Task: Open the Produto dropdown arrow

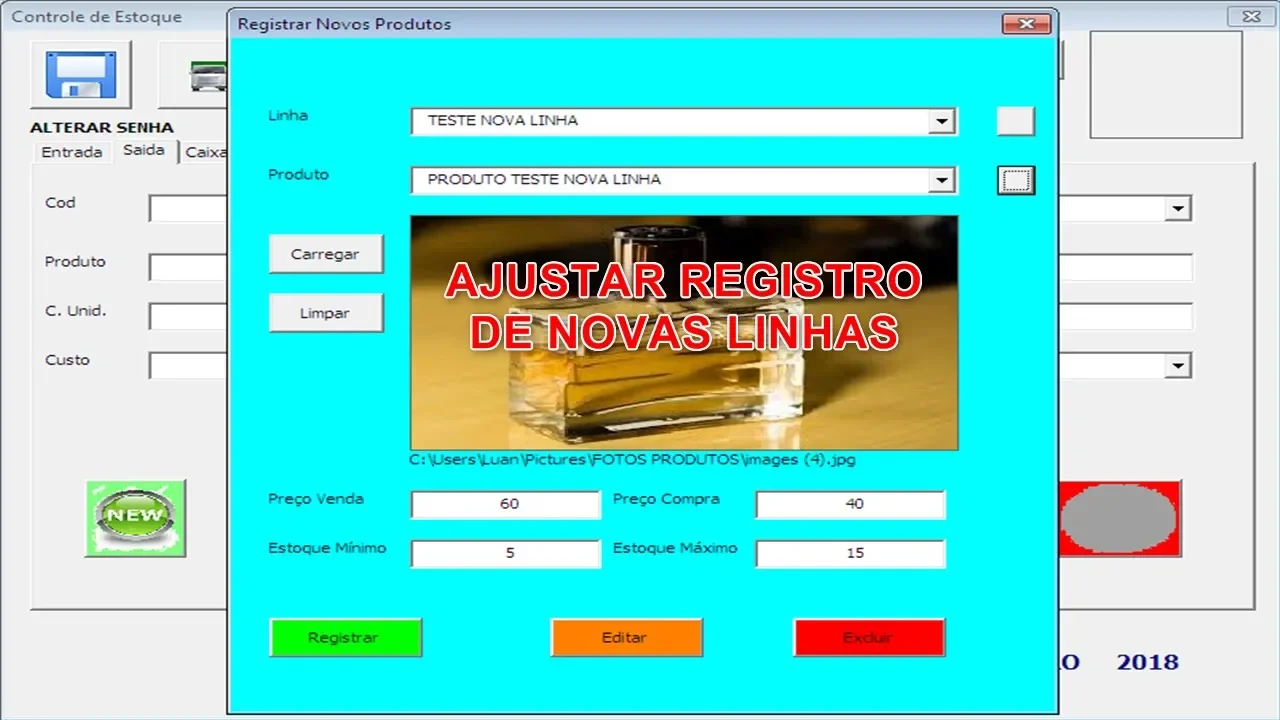Action: pyautogui.click(x=941, y=180)
